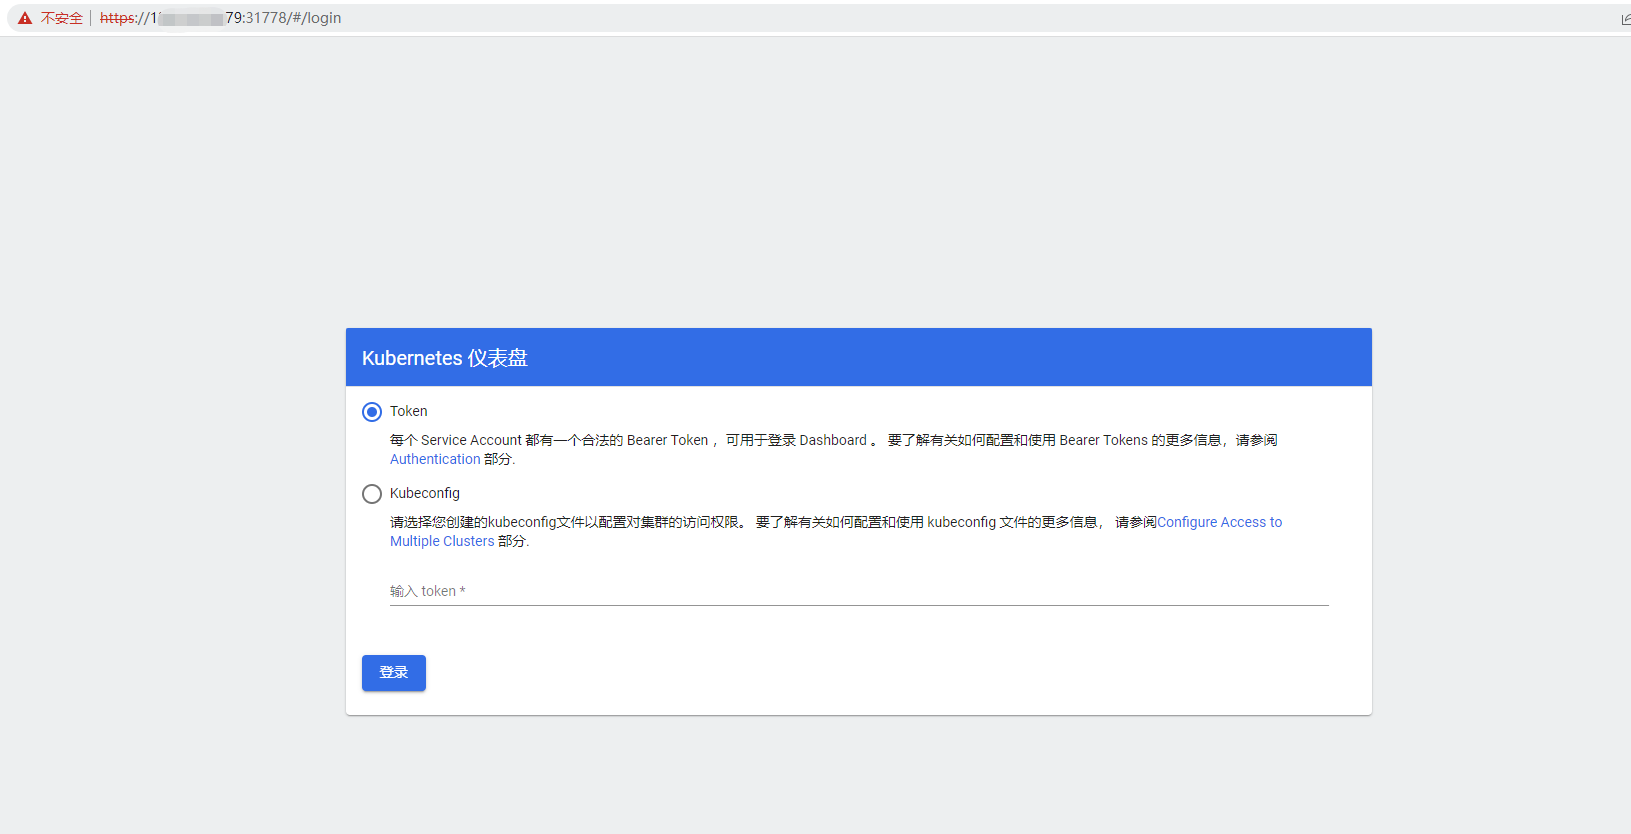Click the red warning triangle in address bar

pos(25,18)
